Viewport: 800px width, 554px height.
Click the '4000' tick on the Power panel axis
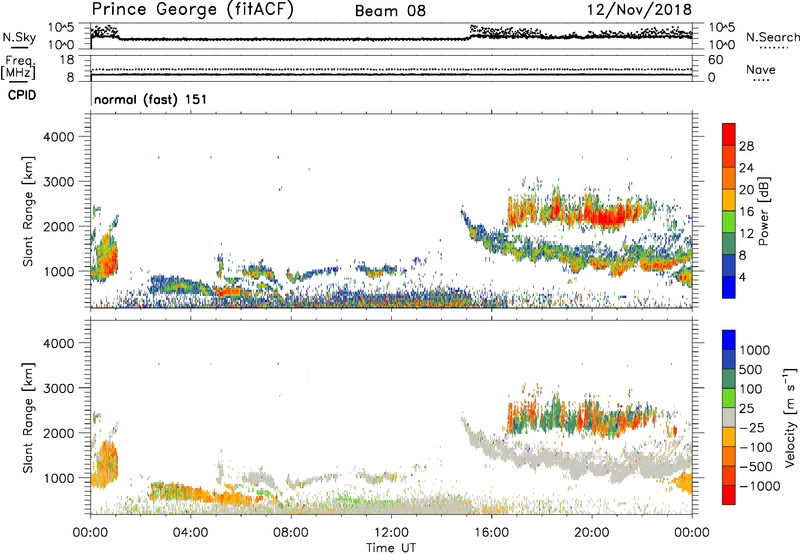[x=58, y=137]
